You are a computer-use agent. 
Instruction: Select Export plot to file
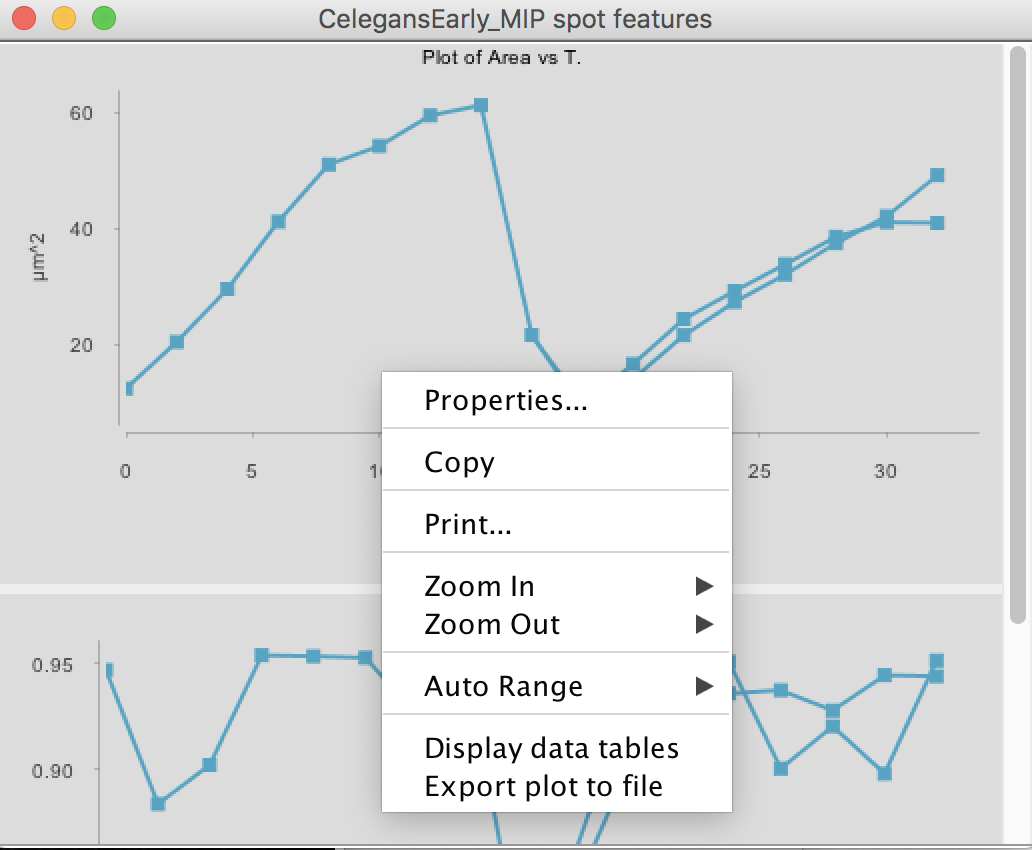tap(557, 786)
